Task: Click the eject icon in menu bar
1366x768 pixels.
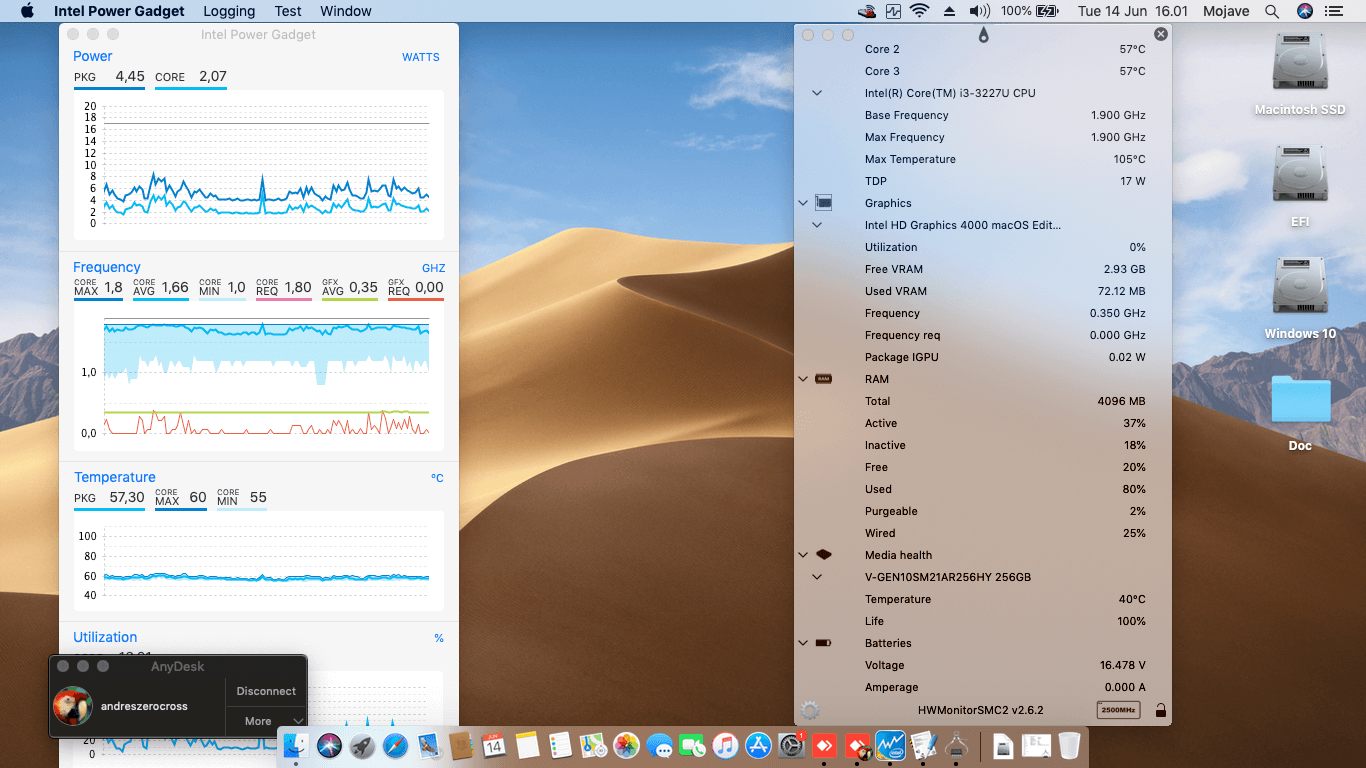Action: coord(950,11)
